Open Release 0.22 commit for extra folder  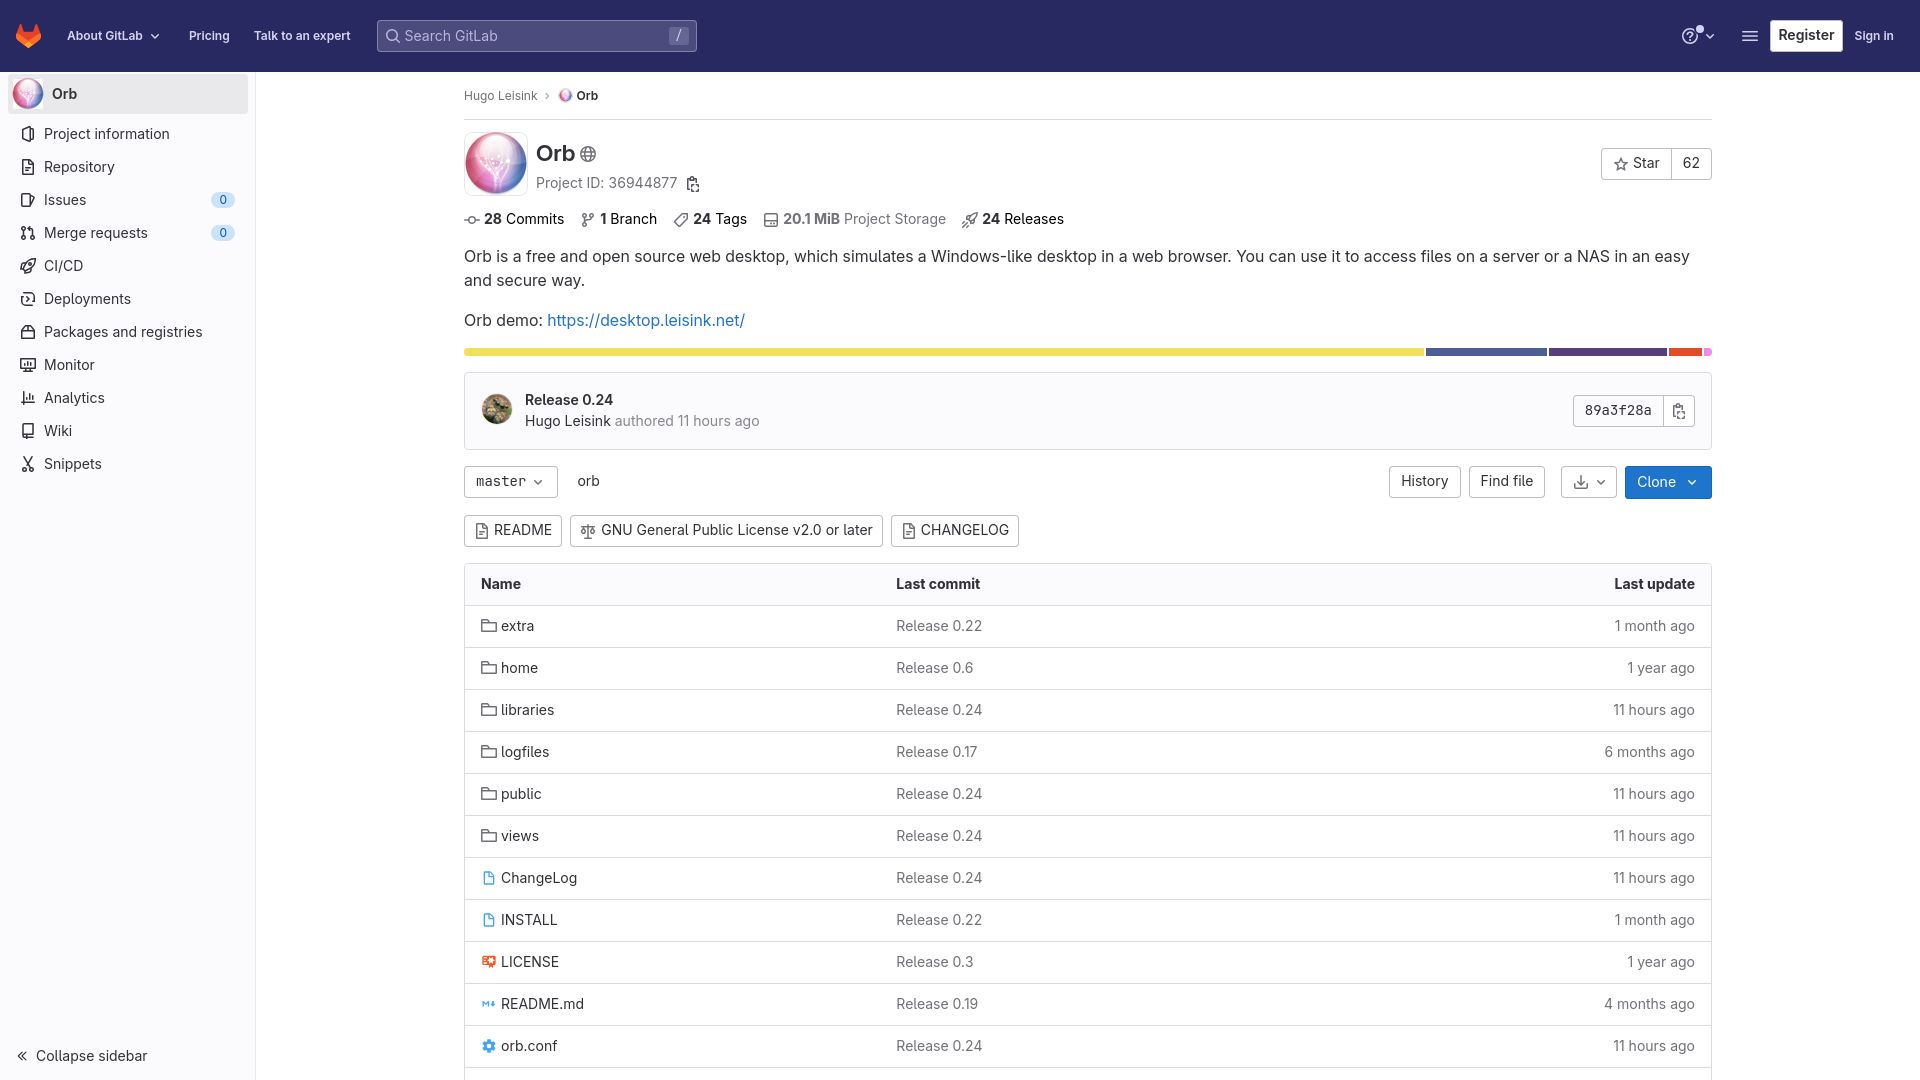click(x=939, y=626)
